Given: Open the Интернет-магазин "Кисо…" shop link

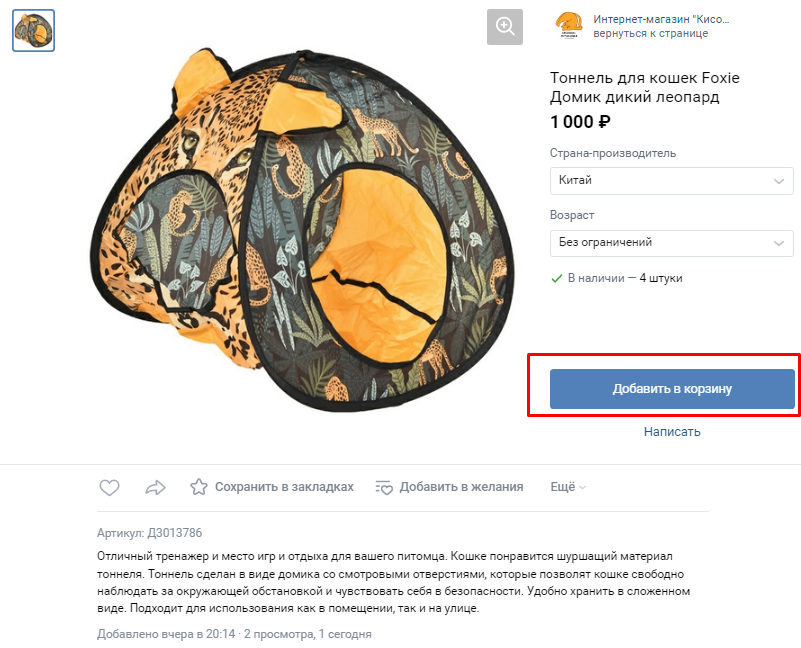Looking at the screenshot, I should (661, 19).
